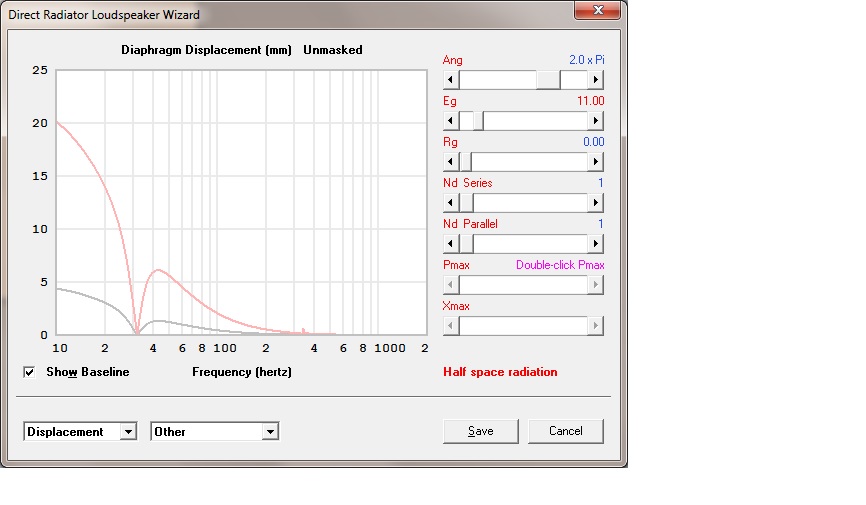
Task: Increase Rg with right arrow
Action: (x=595, y=162)
